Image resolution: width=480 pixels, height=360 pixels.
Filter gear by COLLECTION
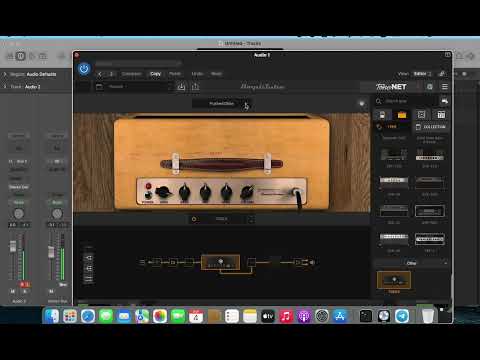click(x=431, y=127)
